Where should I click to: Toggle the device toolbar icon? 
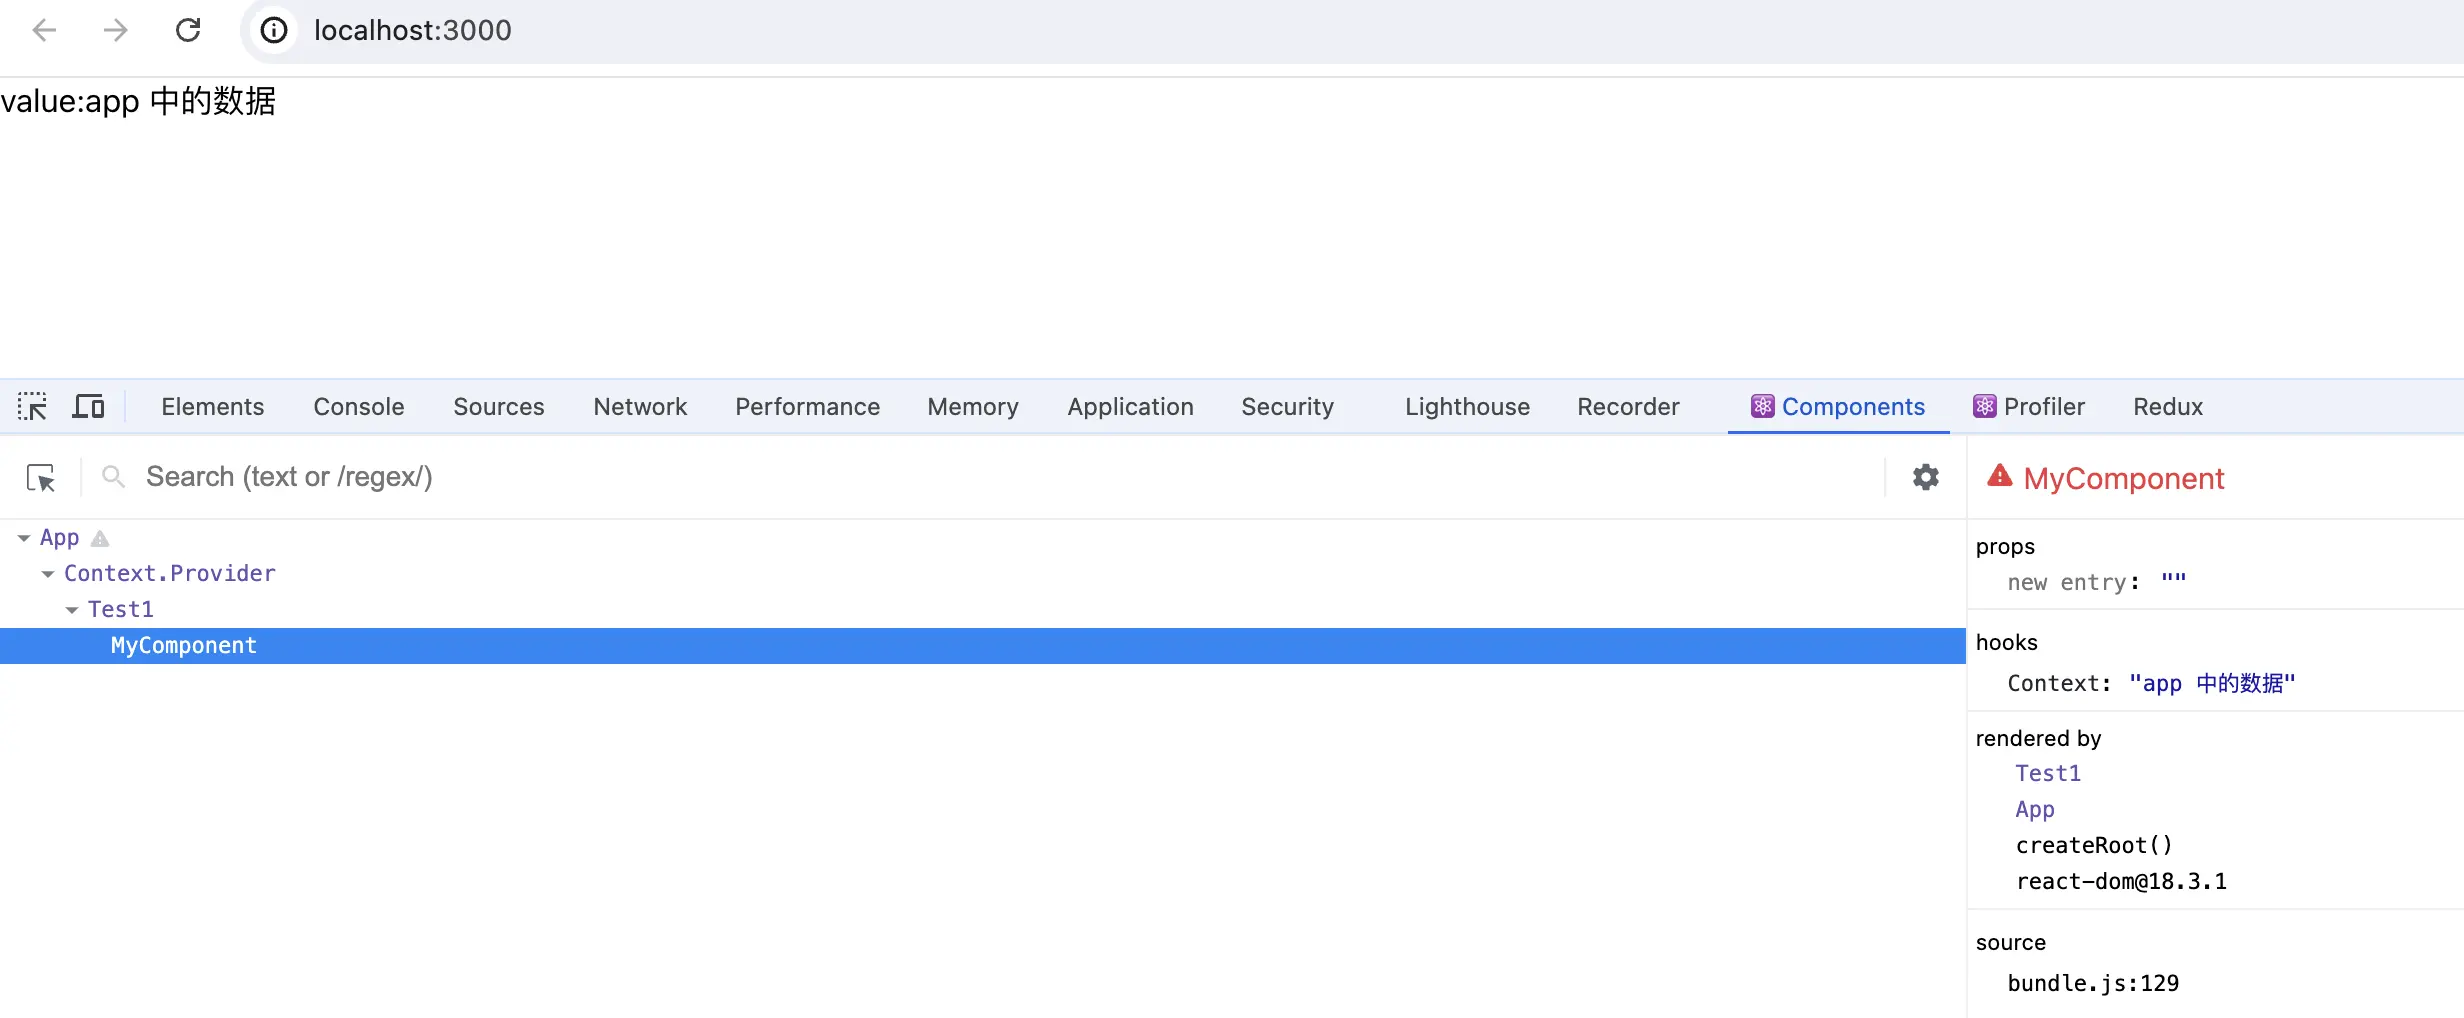[x=88, y=406]
